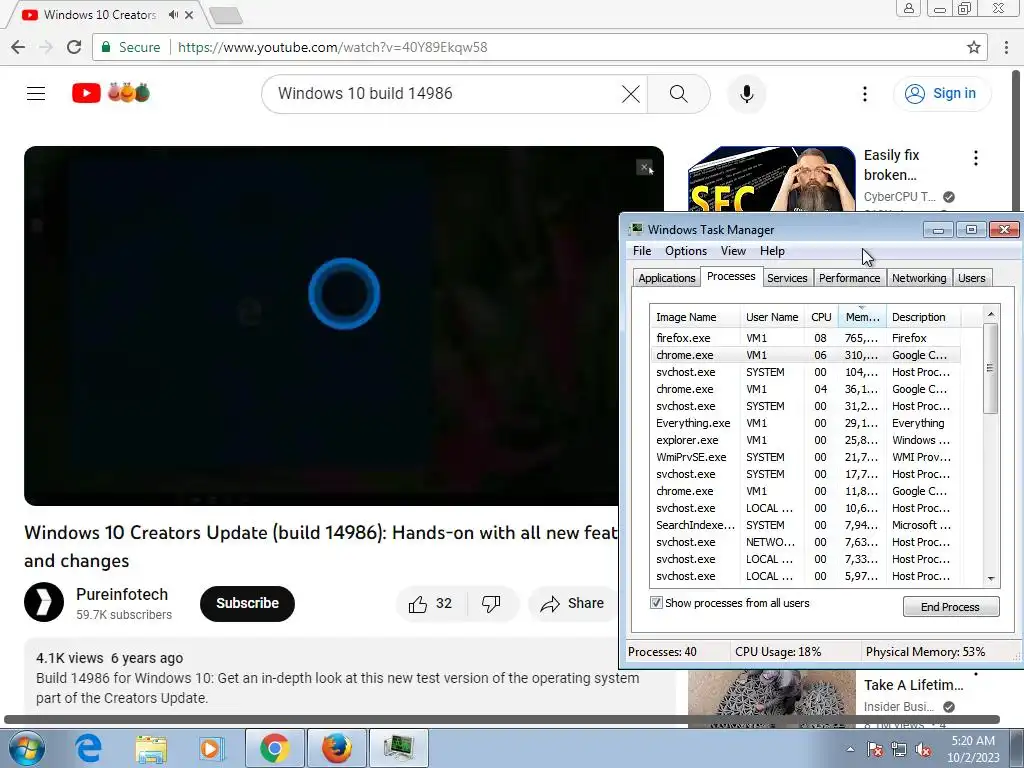Screen dimensions: 1024x768
Task: Open File Explorer from the taskbar
Action: tap(151, 748)
